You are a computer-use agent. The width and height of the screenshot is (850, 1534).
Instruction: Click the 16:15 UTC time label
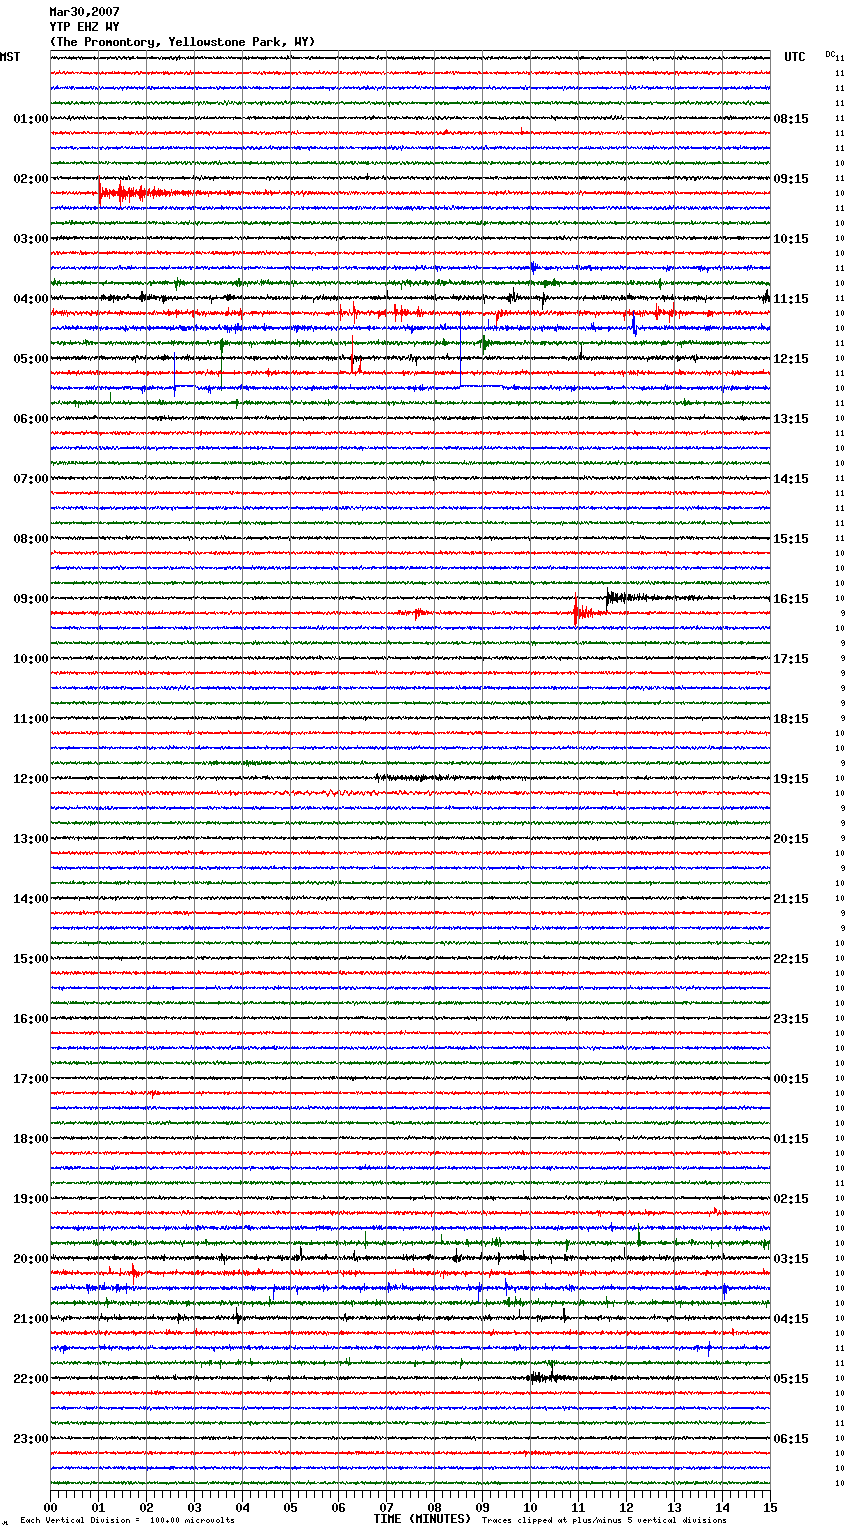(x=790, y=599)
